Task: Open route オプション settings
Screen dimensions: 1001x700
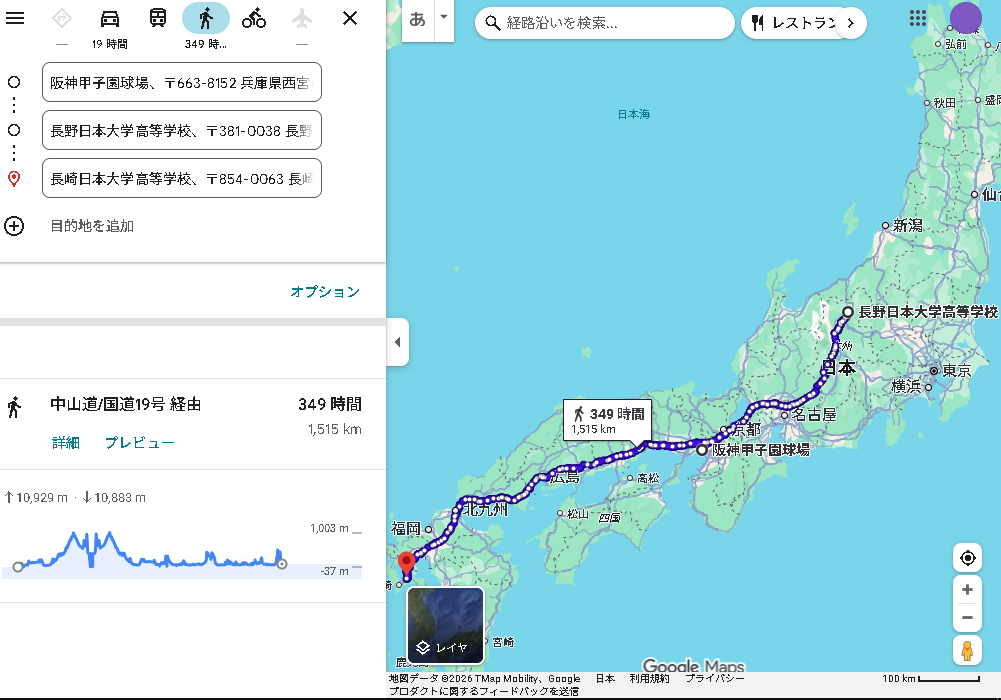Action: pyautogui.click(x=324, y=292)
